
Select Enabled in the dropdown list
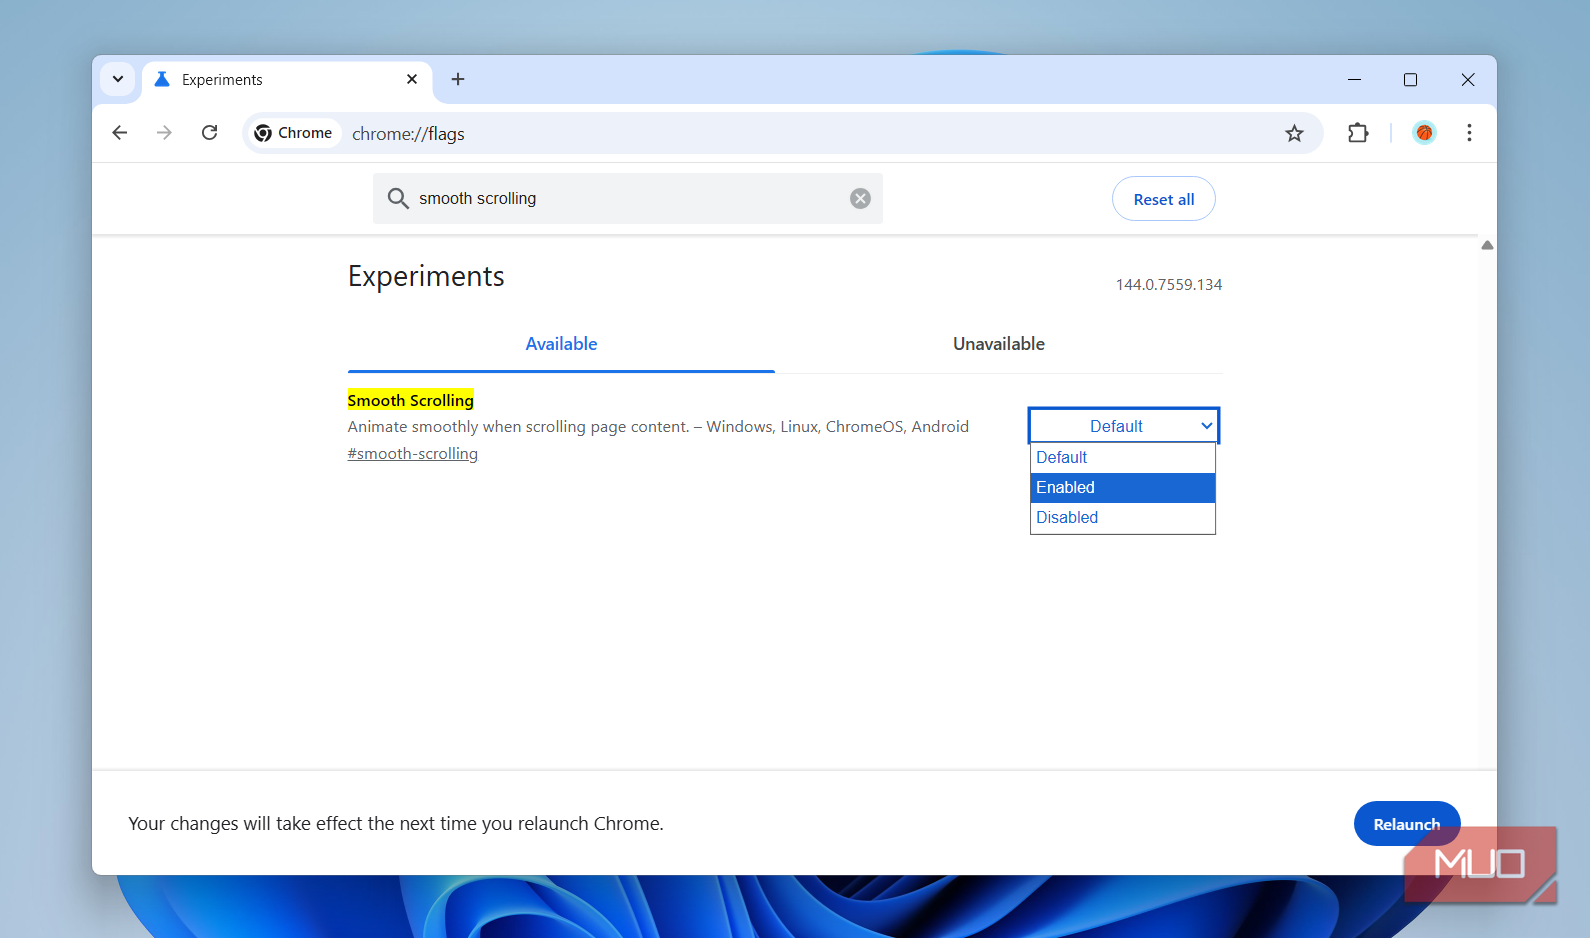(x=1122, y=488)
